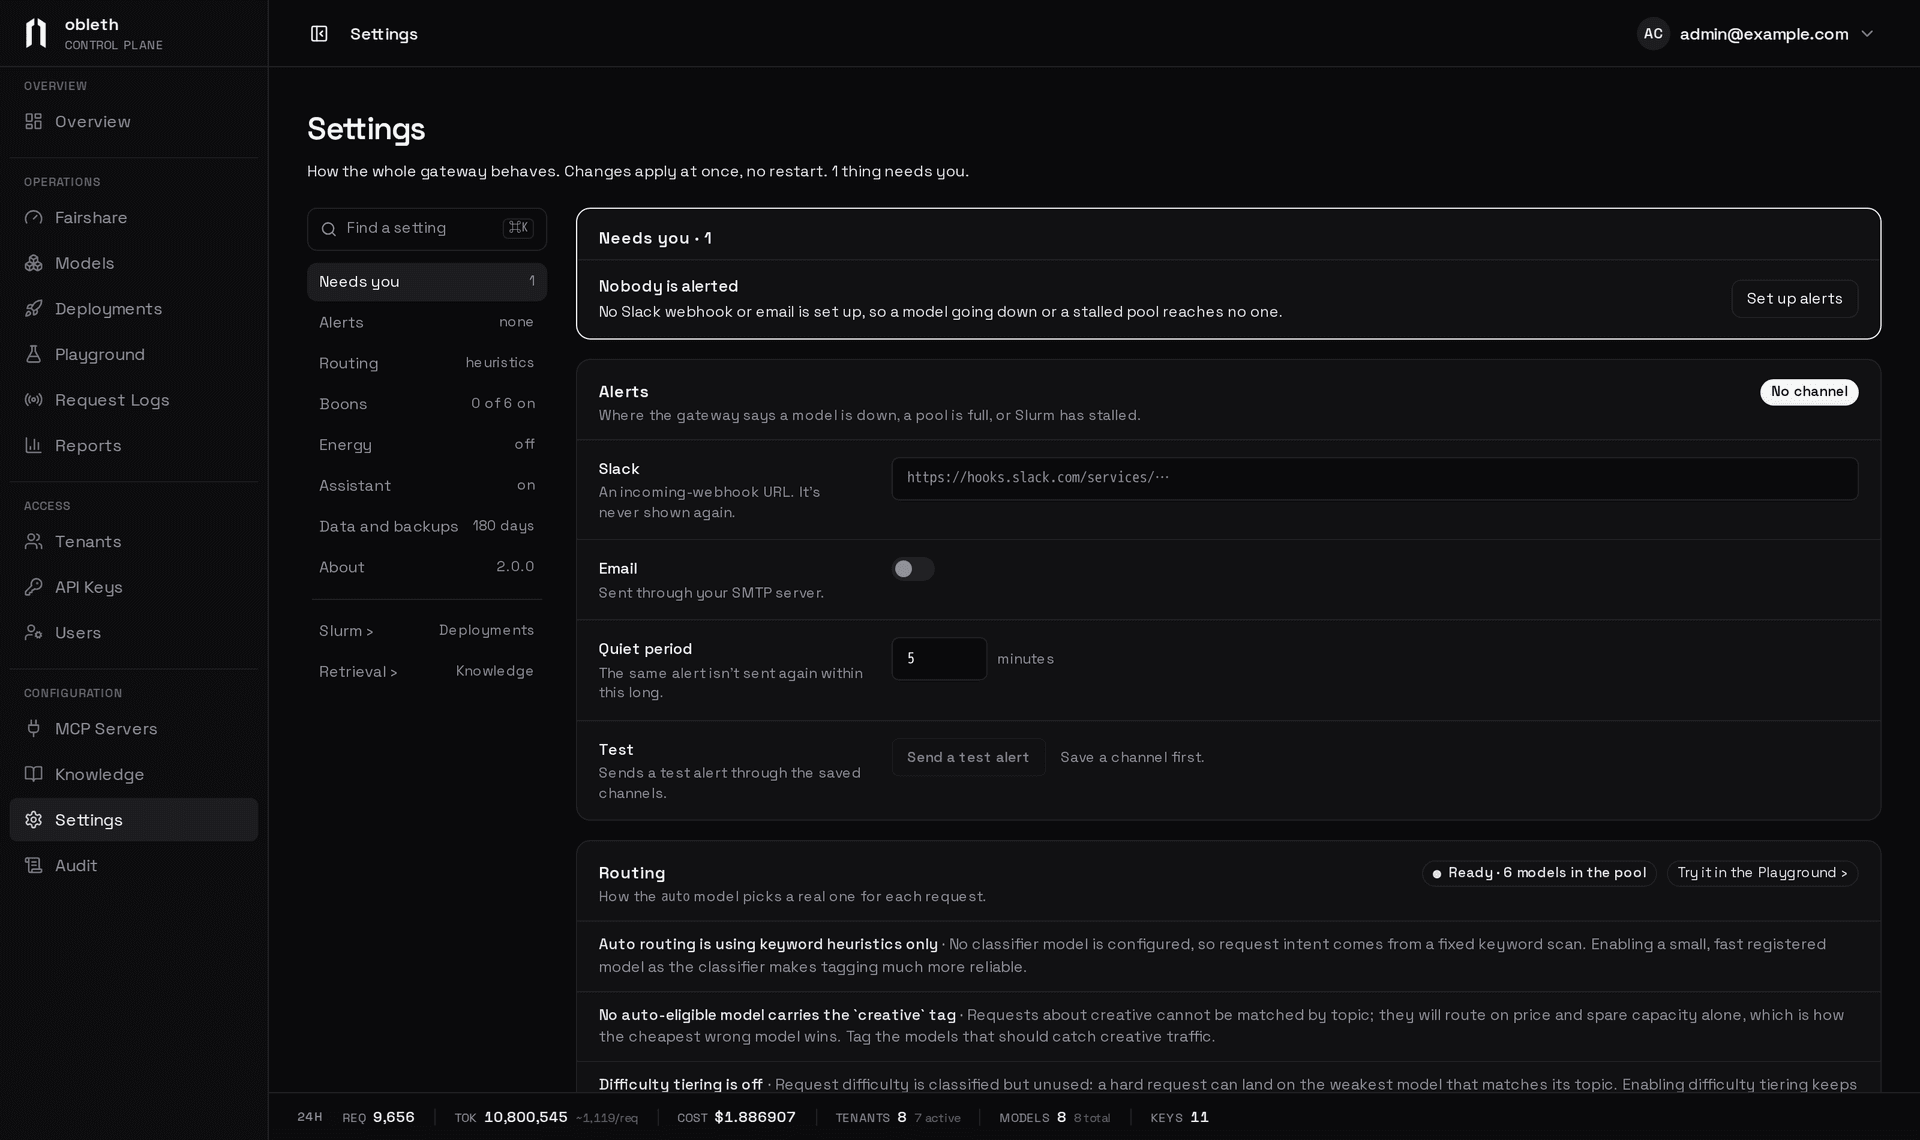Image resolution: width=1920 pixels, height=1140 pixels.
Task: Click the Models cubes icon
Action: 34,263
